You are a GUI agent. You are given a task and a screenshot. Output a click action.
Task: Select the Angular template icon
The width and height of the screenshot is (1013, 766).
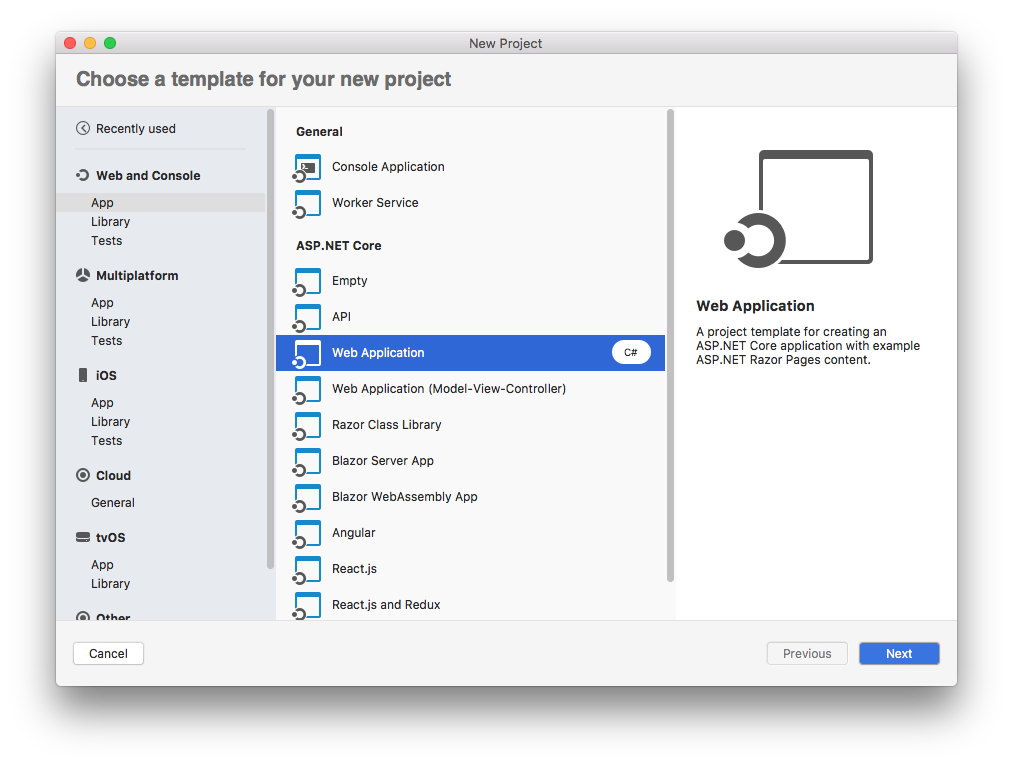pos(306,533)
